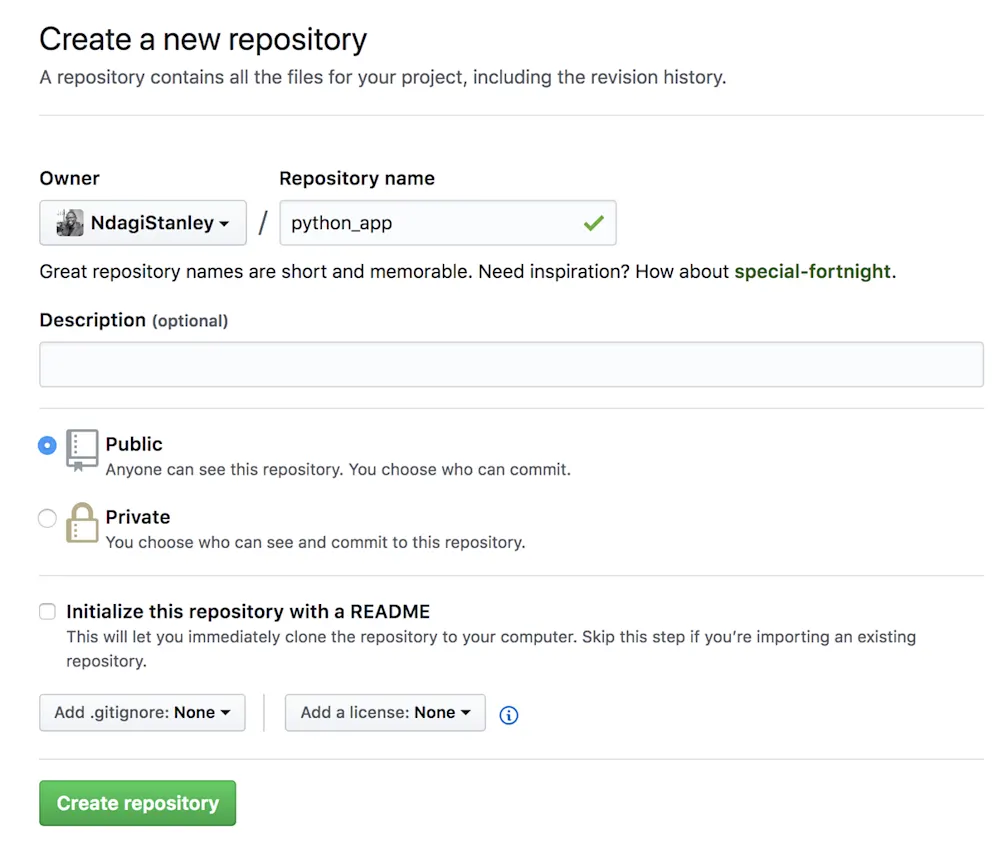
Task: Click the bold "Private" option label
Action: pyautogui.click(x=138, y=517)
